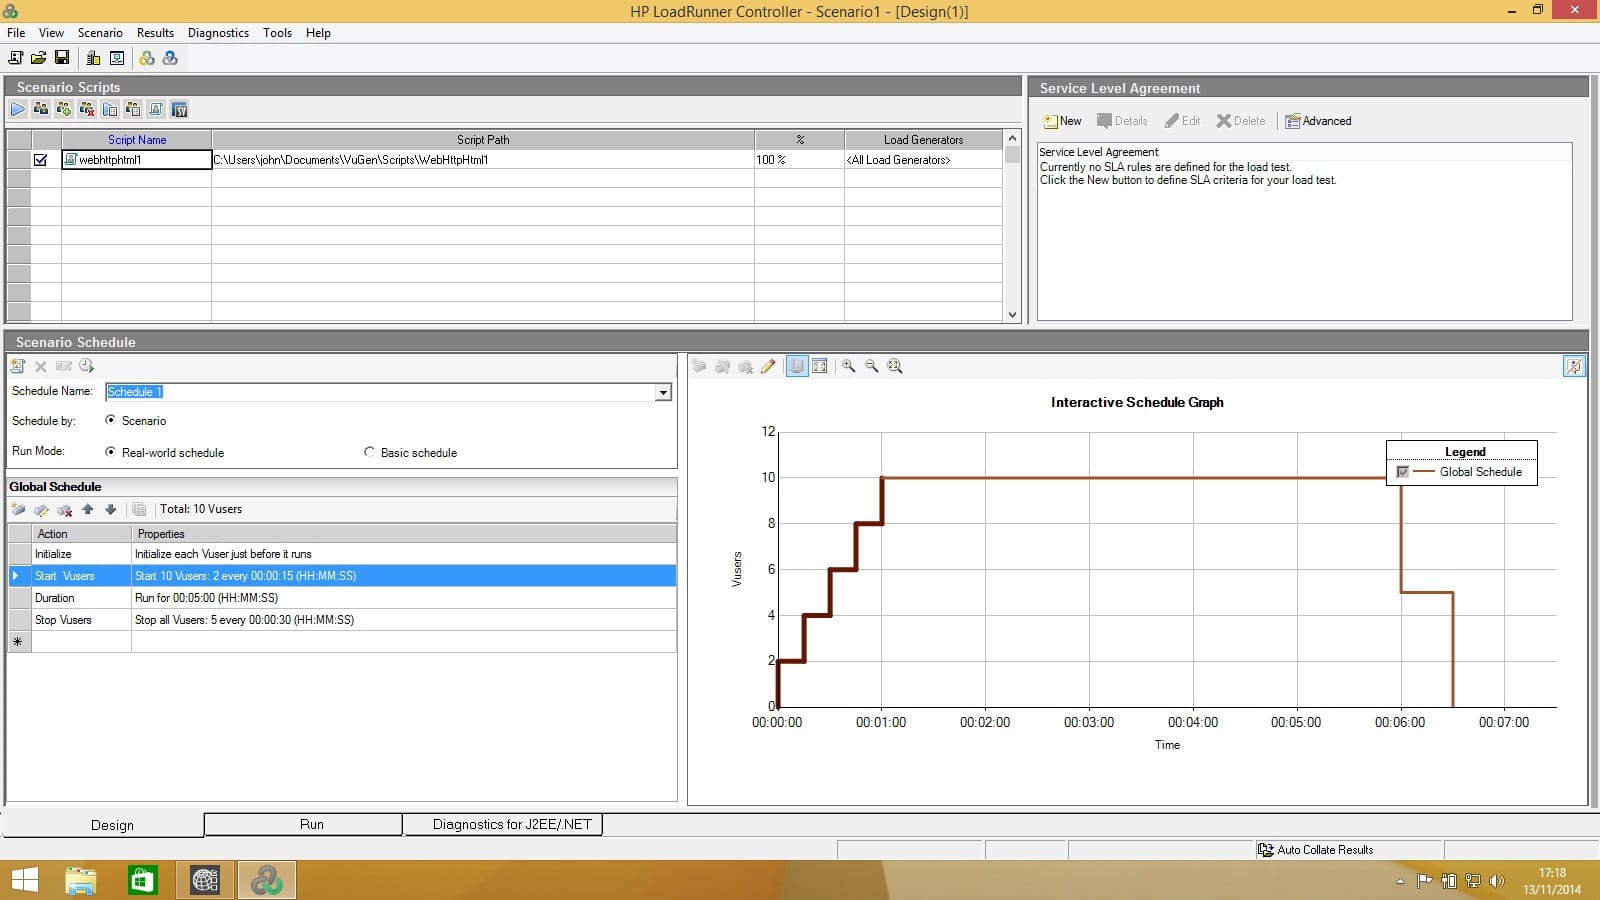Toggle Global Schedule legend checkbox
The height and width of the screenshot is (900, 1600).
[x=1402, y=472]
